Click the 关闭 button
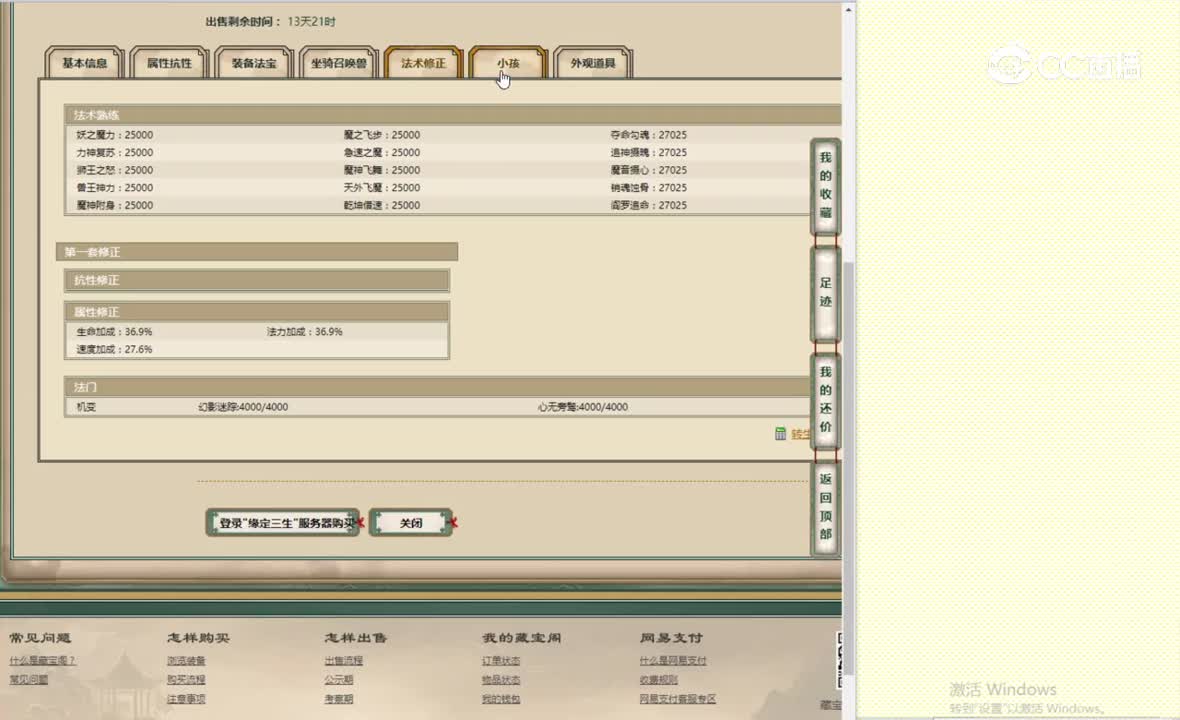 411,523
